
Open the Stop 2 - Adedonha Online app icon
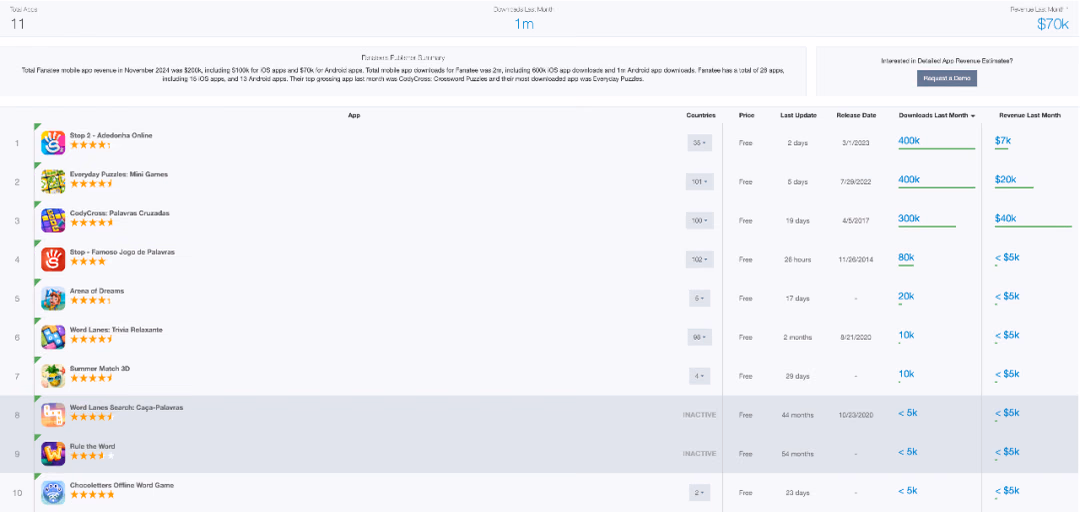pyautogui.click(x=53, y=143)
